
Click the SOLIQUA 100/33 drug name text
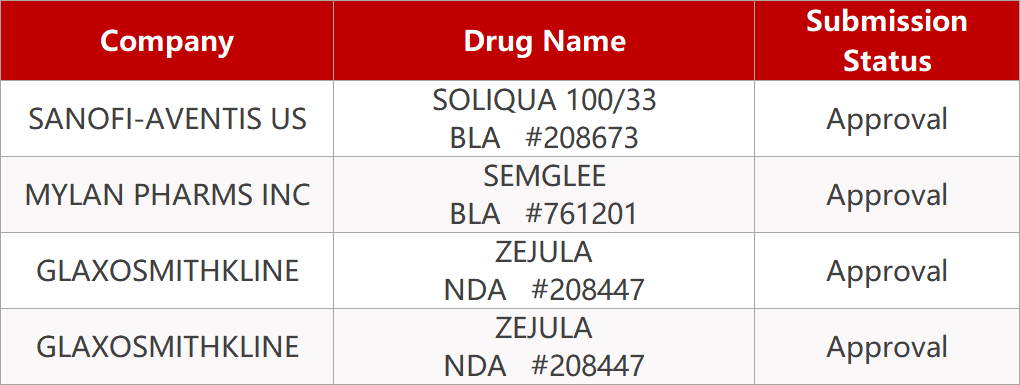(x=544, y=100)
